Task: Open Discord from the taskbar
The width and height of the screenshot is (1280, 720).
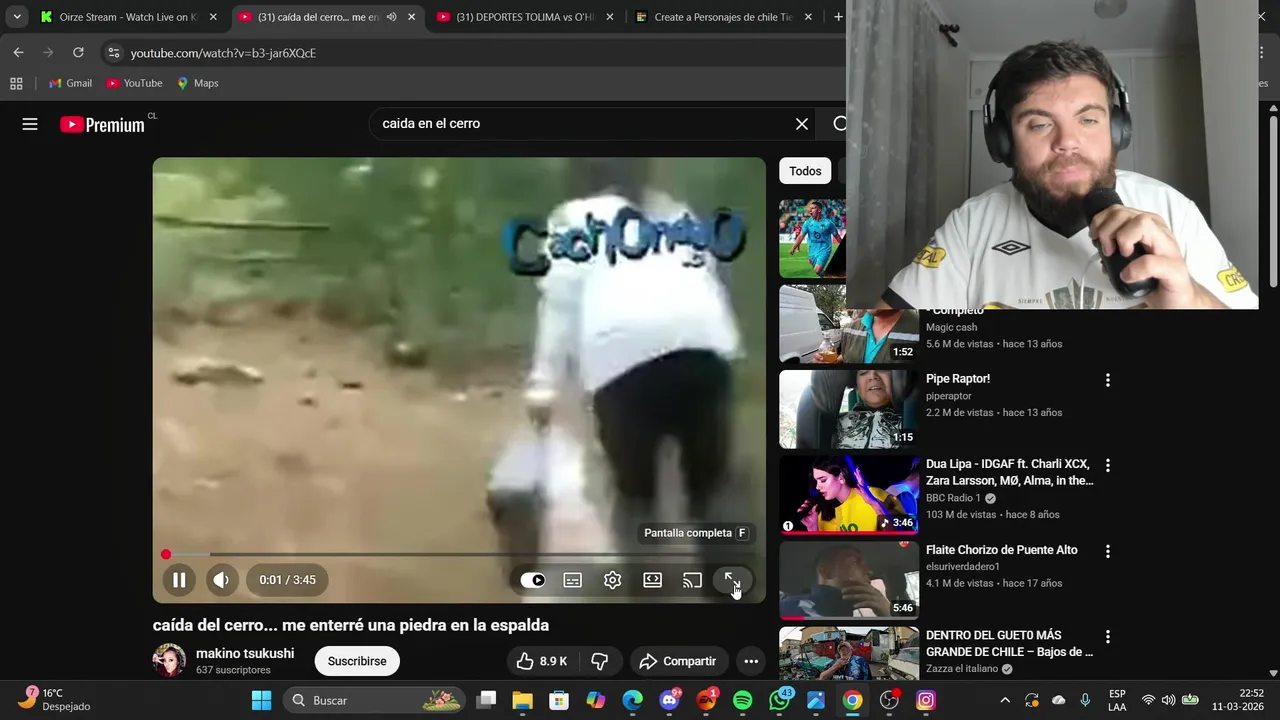Action: tap(669, 701)
